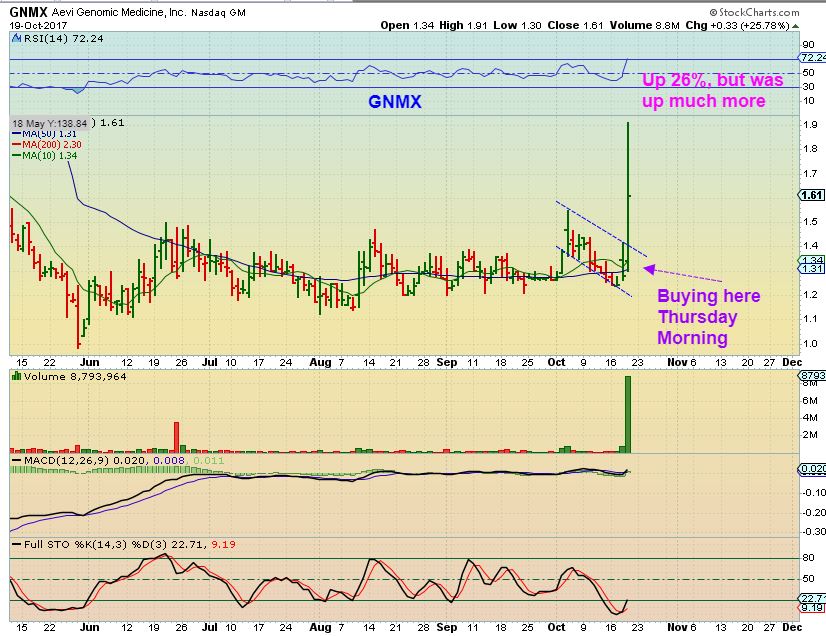The height and width of the screenshot is (636, 826).
Task: Click the 'Up 26%, but was up much more' note
Action: click(x=712, y=90)
